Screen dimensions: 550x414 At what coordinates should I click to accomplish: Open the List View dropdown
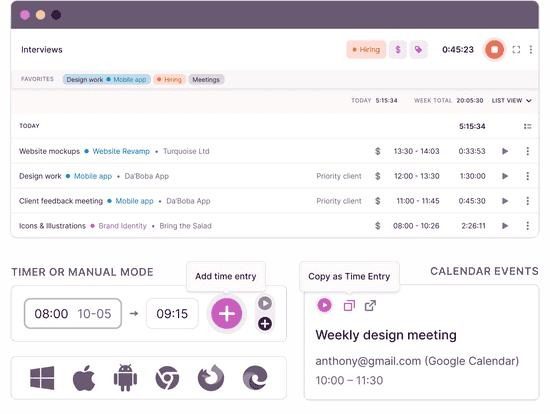[x=511, y=101]
